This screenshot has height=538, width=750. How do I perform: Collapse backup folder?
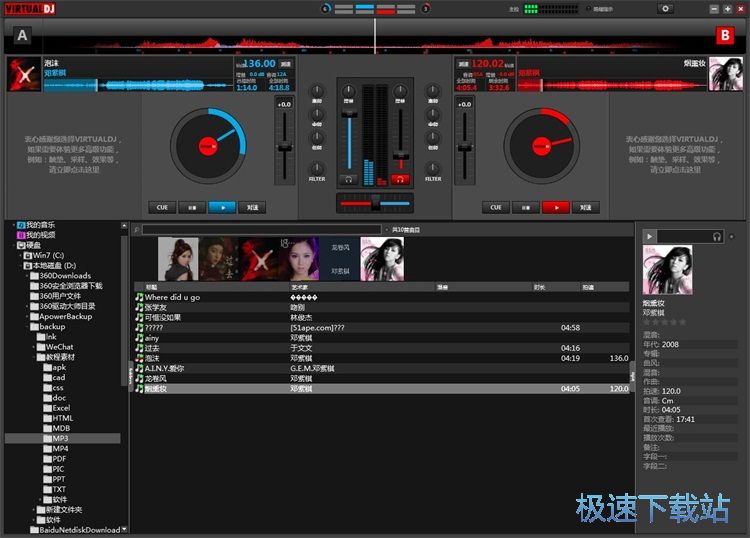27,327
